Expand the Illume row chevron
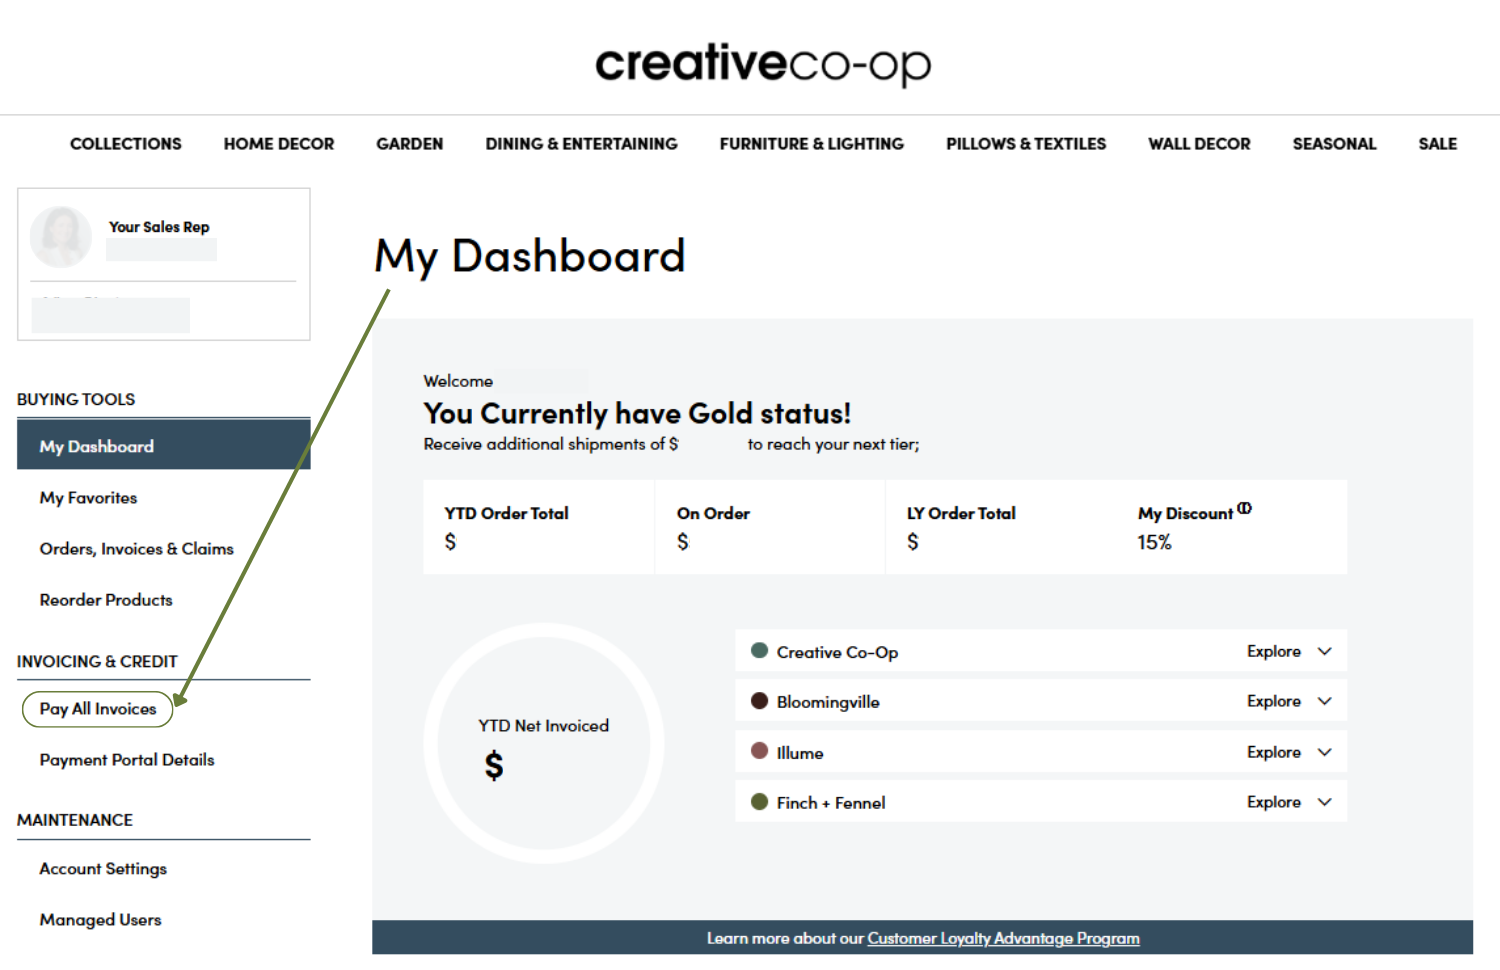This screenshot has height=970, width=1500. click(1325, 752)
